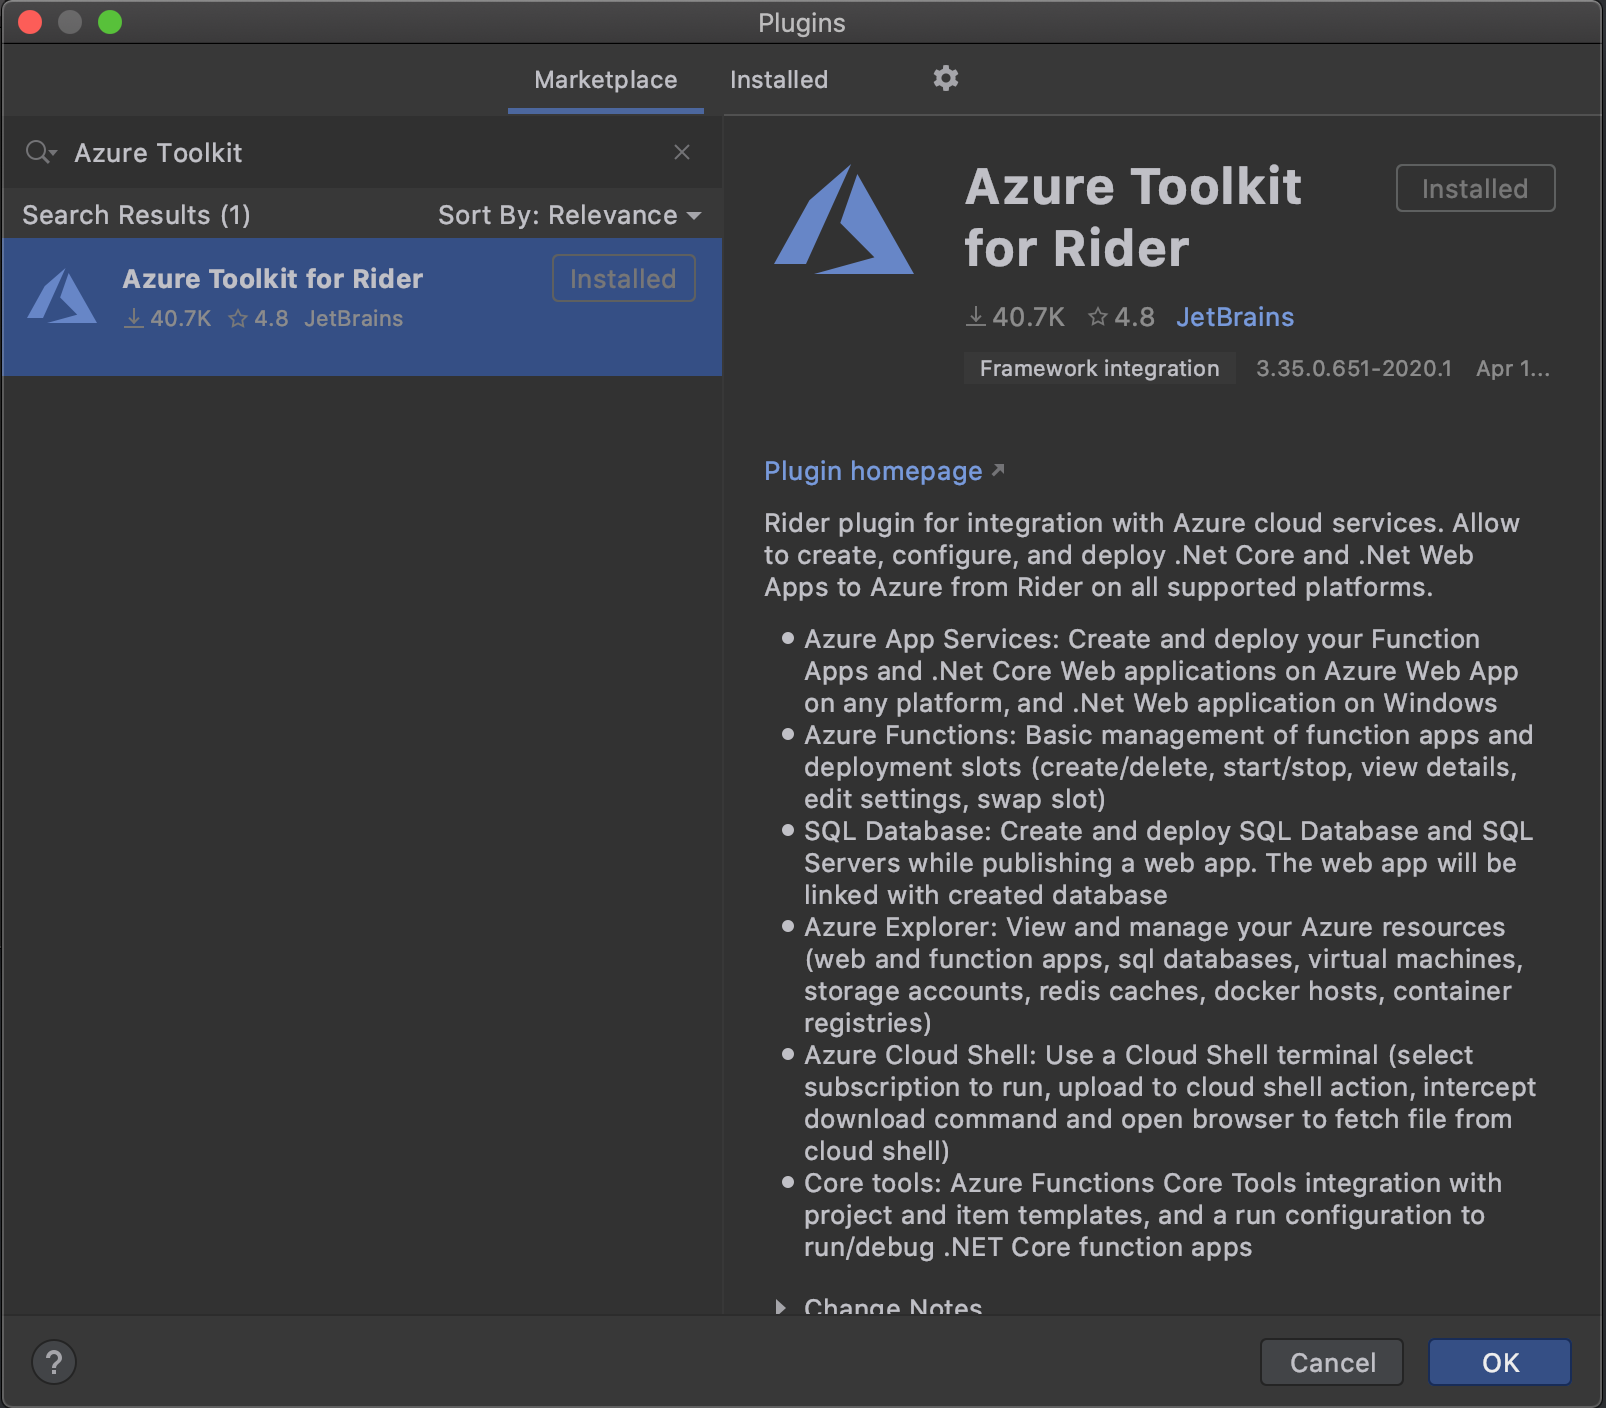1606x1408 pixels.
Task: Click Installed button in the details header
Action: click(x=1475, y=188)
